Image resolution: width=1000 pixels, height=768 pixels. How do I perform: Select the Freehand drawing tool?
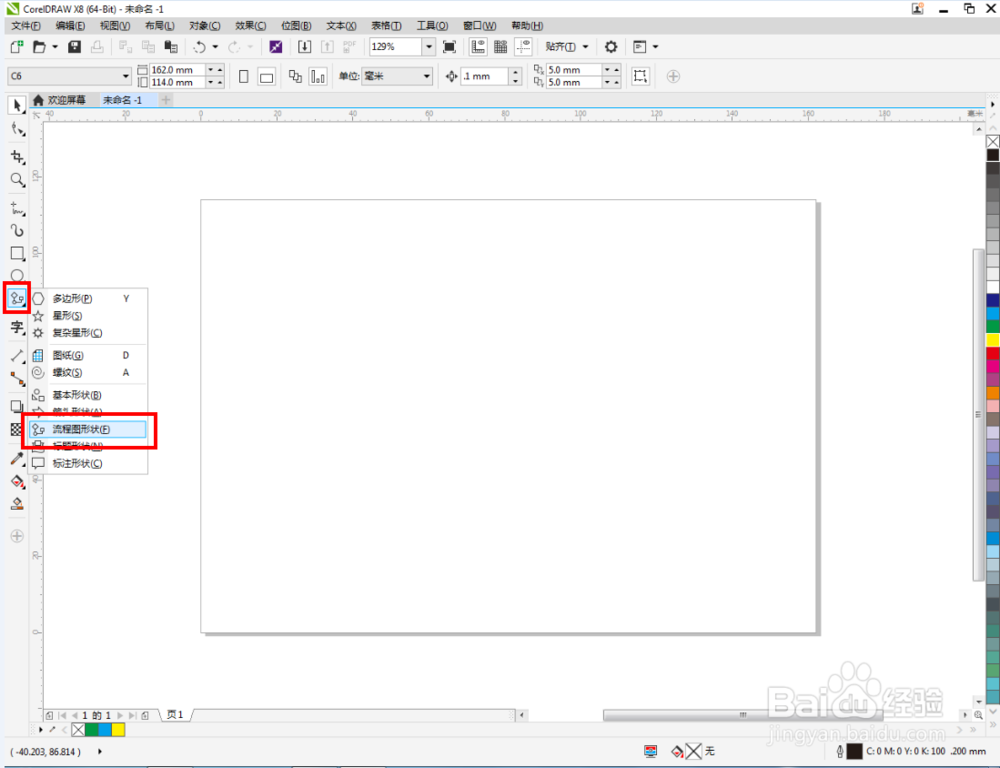coord(18,208)
